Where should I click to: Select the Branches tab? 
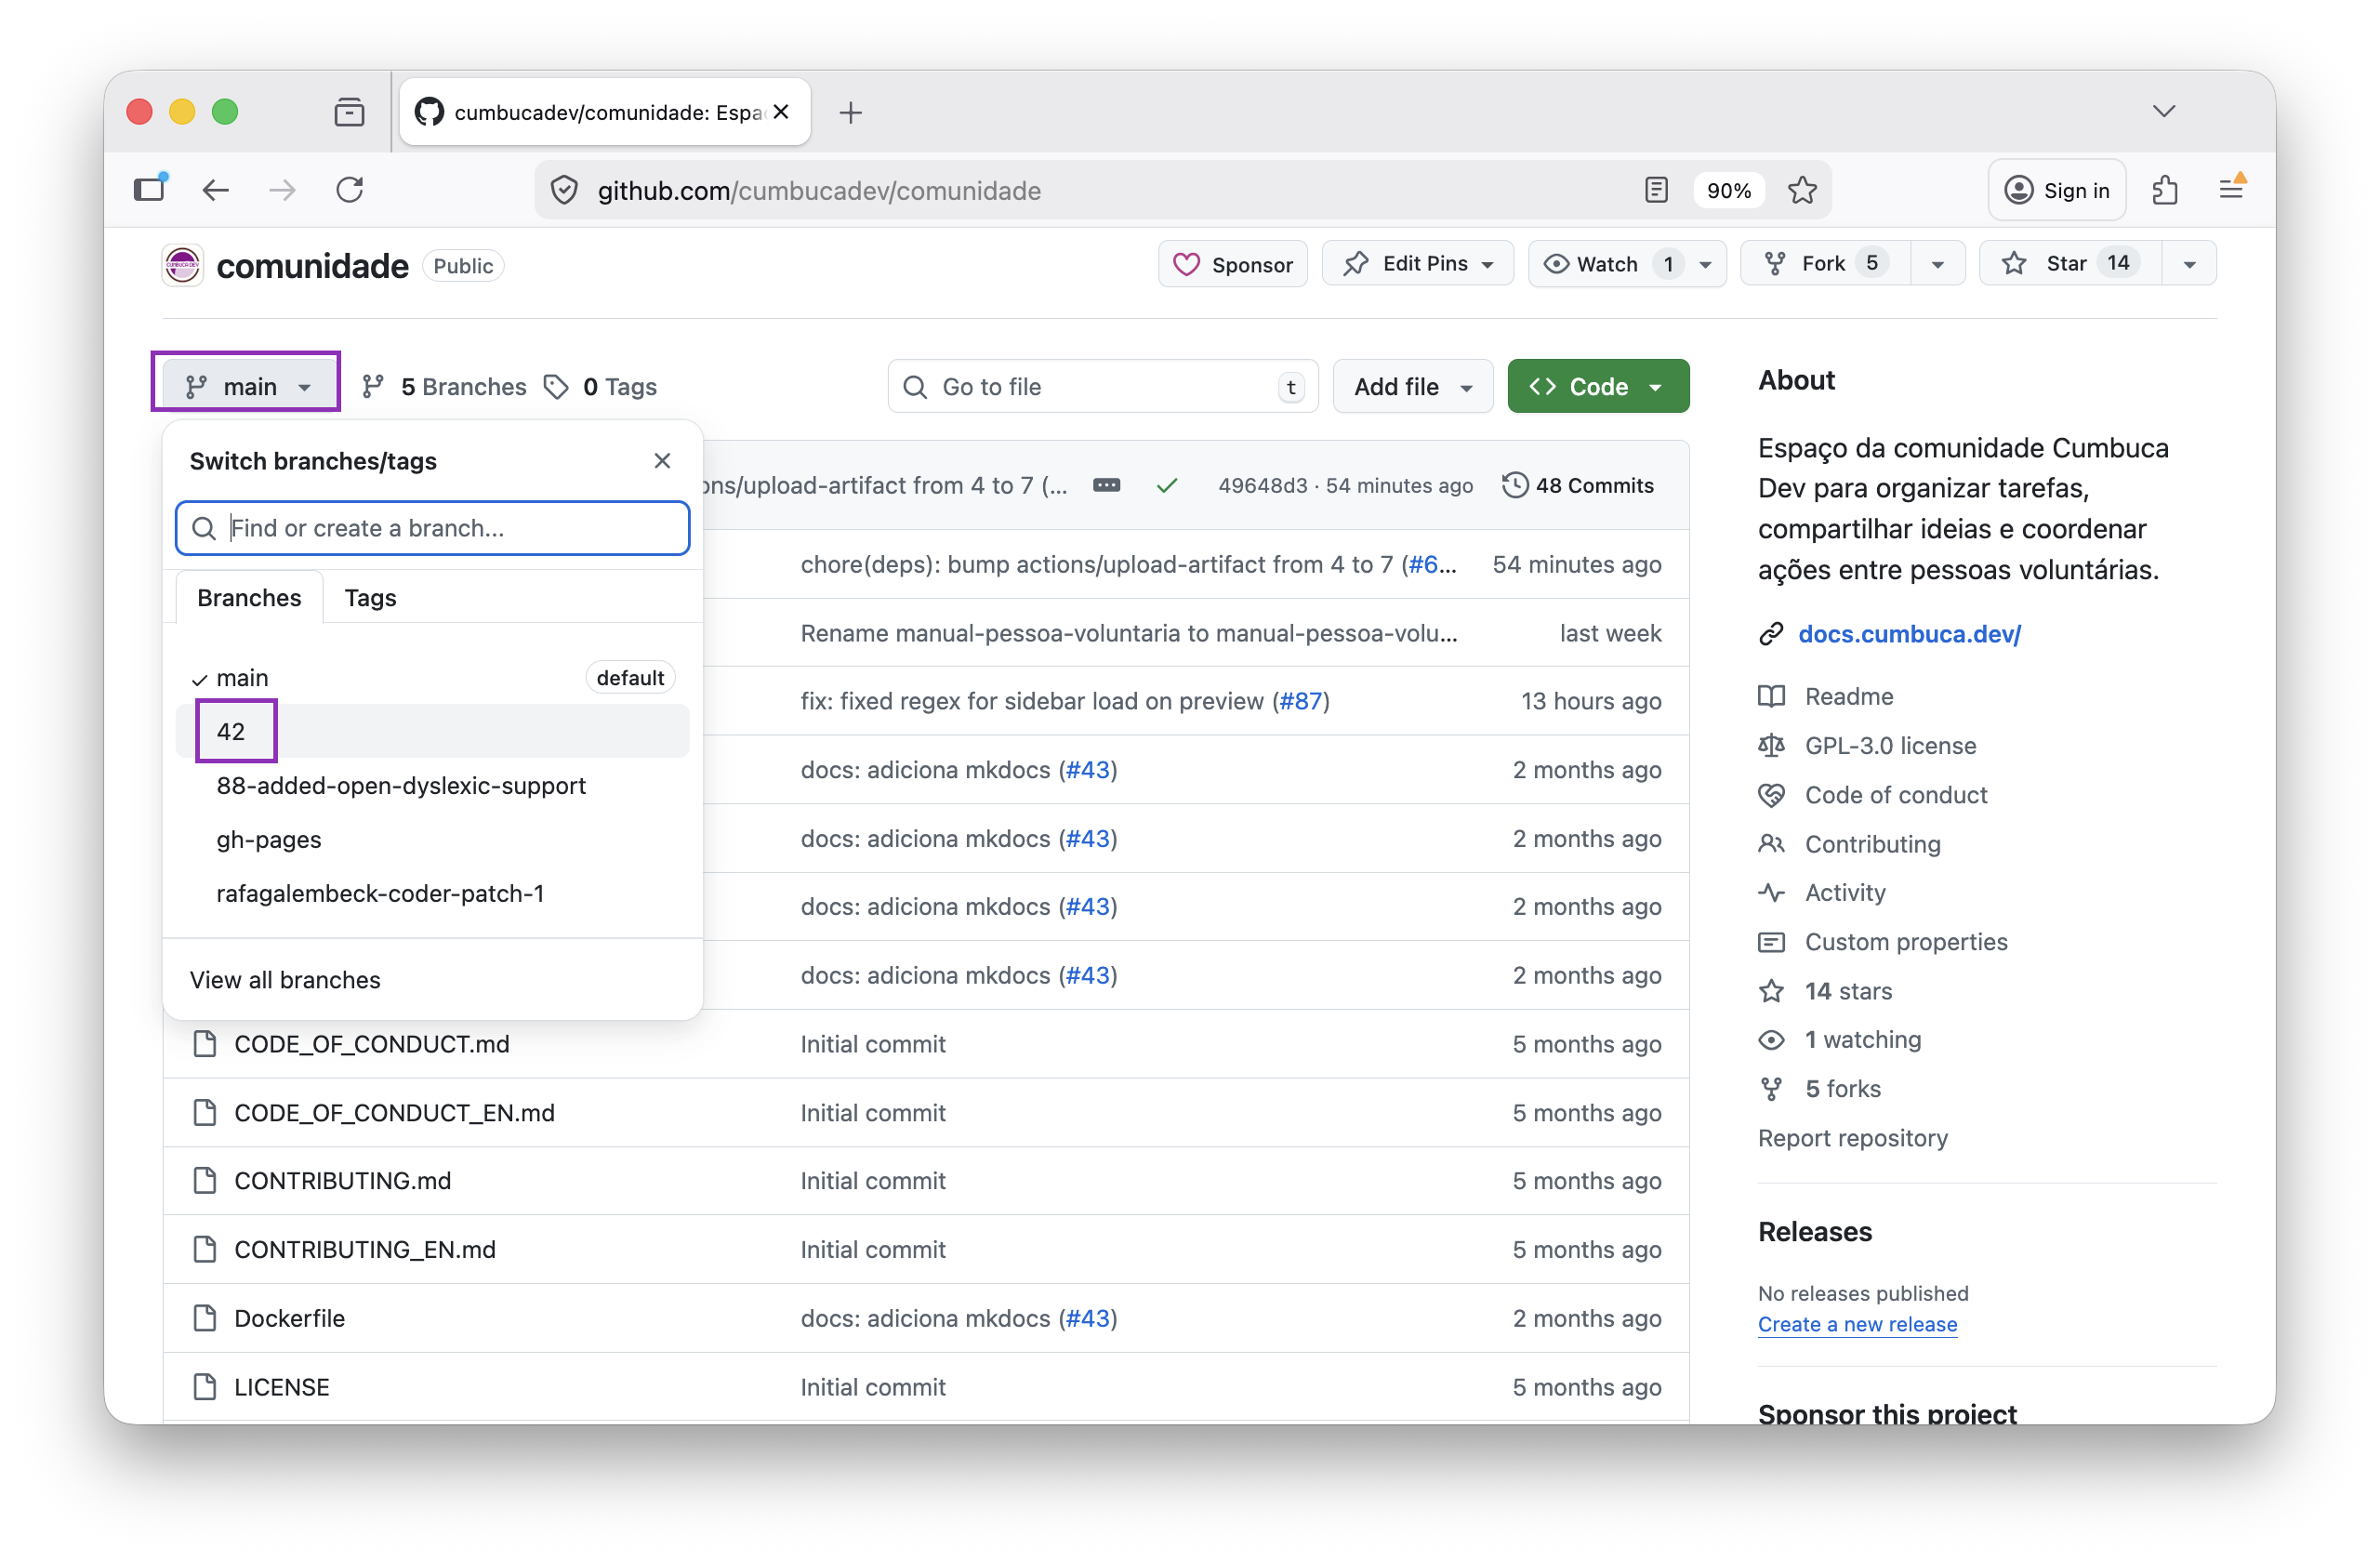(x=249, y=598)
